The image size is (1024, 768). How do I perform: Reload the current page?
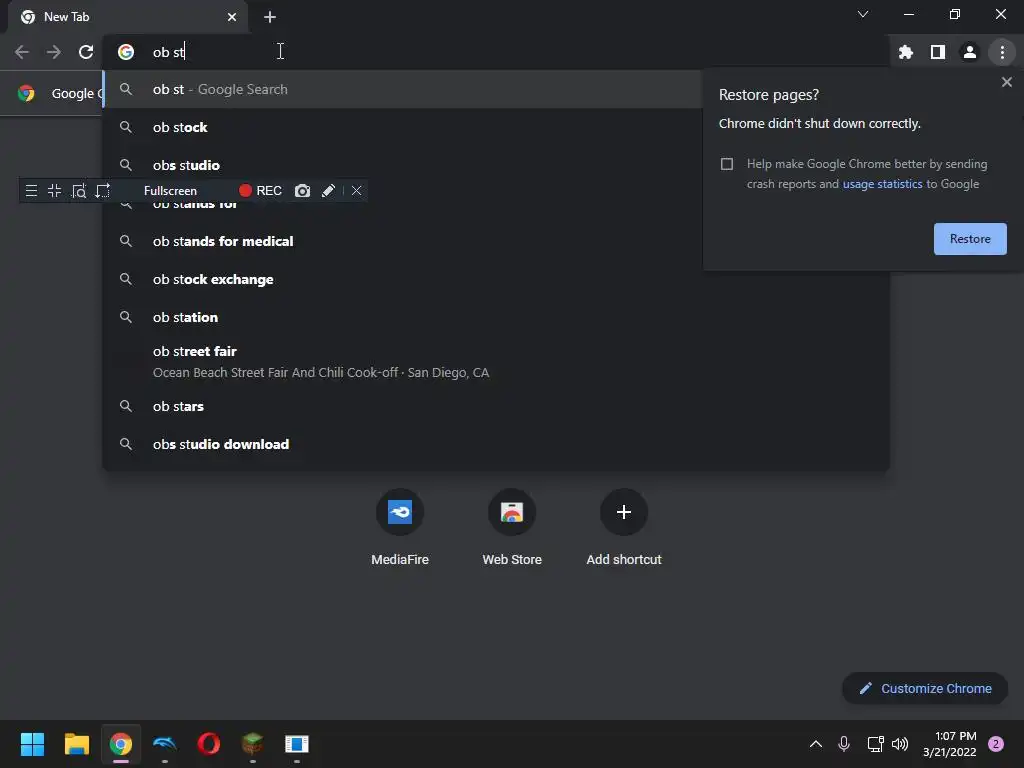(x=86, y=52)
